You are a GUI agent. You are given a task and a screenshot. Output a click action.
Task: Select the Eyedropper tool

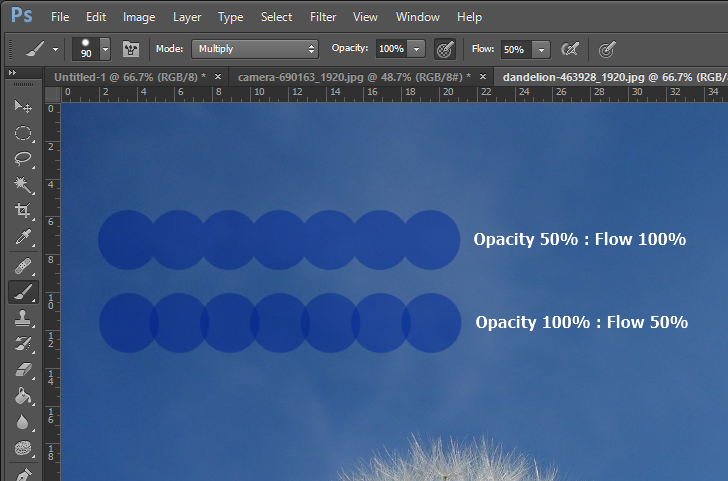point(23,237)
